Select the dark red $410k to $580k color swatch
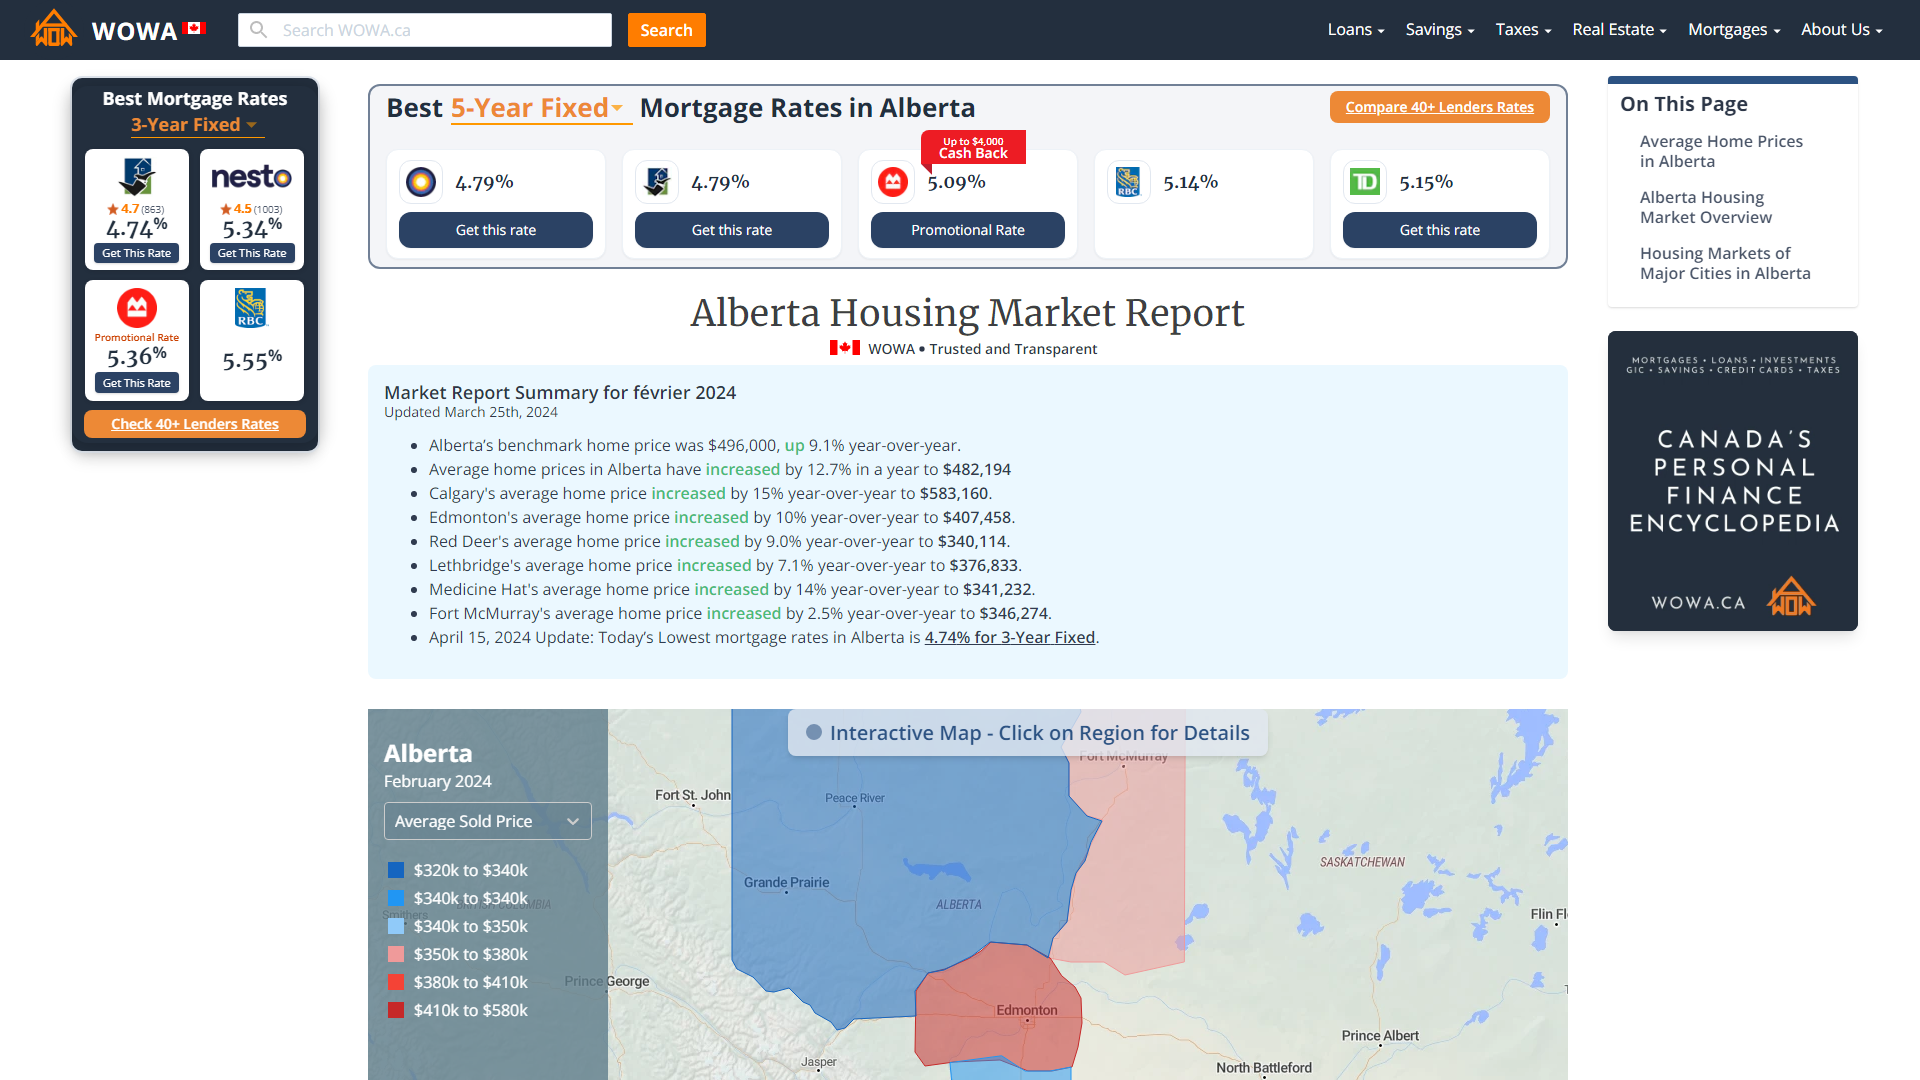Screen dimensions: 1920x1080 [x=396, y=1007]
